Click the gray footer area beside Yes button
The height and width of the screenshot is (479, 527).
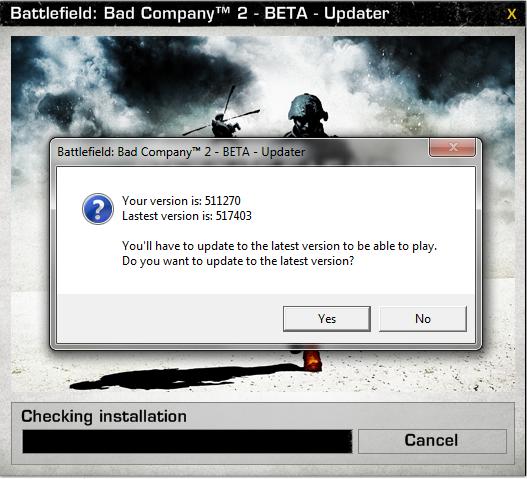170,318
